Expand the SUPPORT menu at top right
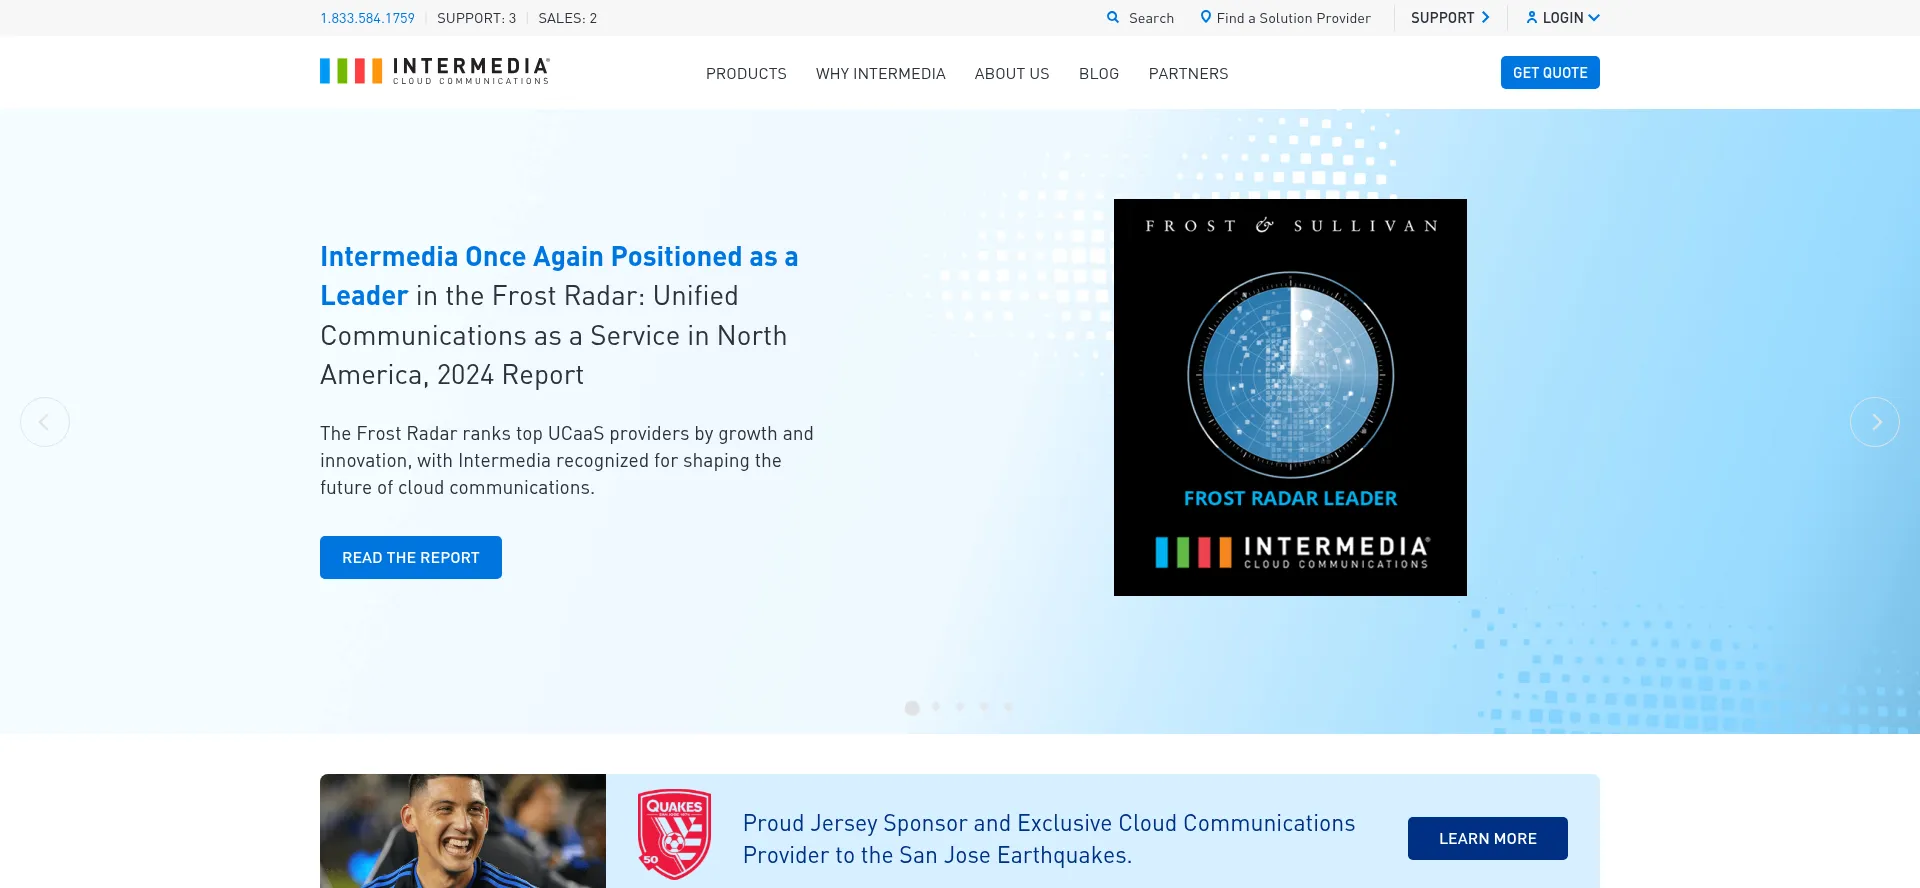The height and width of the screenshot is (888, 1920). click(1450, 18)
